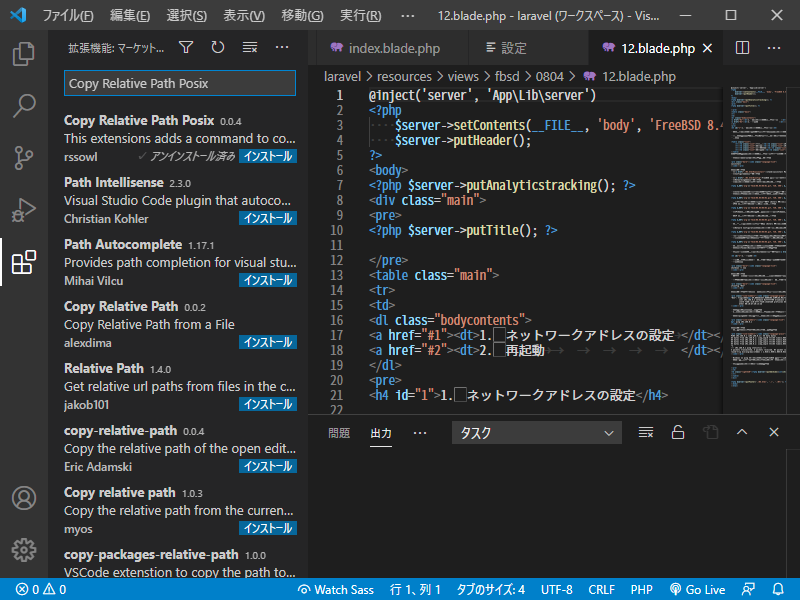Screen dimensions: 800x600
Task: Start Go Live server from status bar
Action: tap(697, 590)
